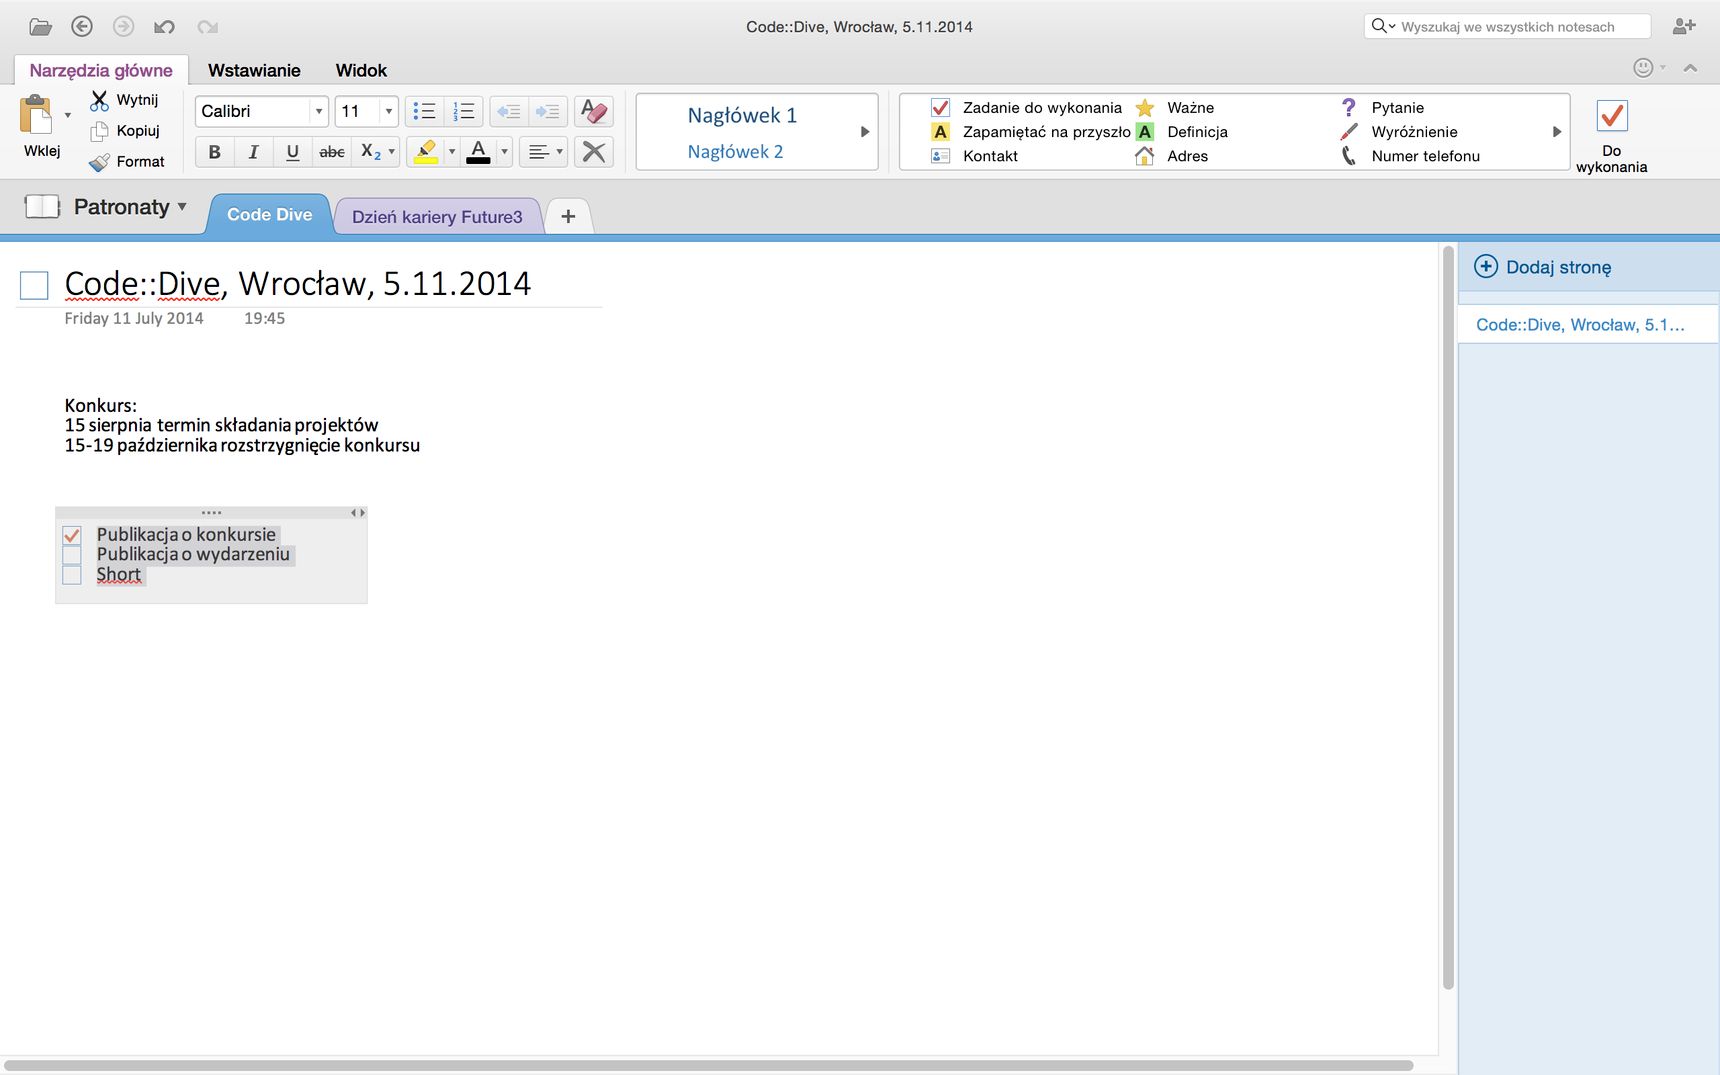Screen dimensions: 1720x1075
Task: Select the Code Dive section tab
Action: click(x=269, y=215)
